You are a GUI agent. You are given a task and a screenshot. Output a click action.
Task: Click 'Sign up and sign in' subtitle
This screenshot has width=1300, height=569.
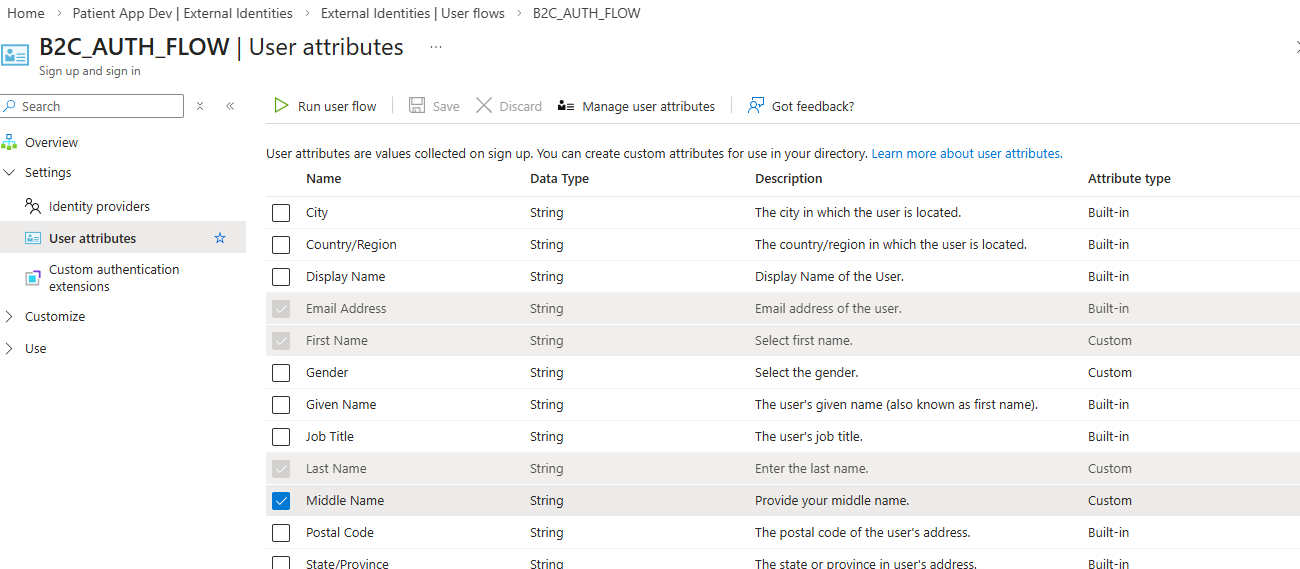click(x=90, y=71)
